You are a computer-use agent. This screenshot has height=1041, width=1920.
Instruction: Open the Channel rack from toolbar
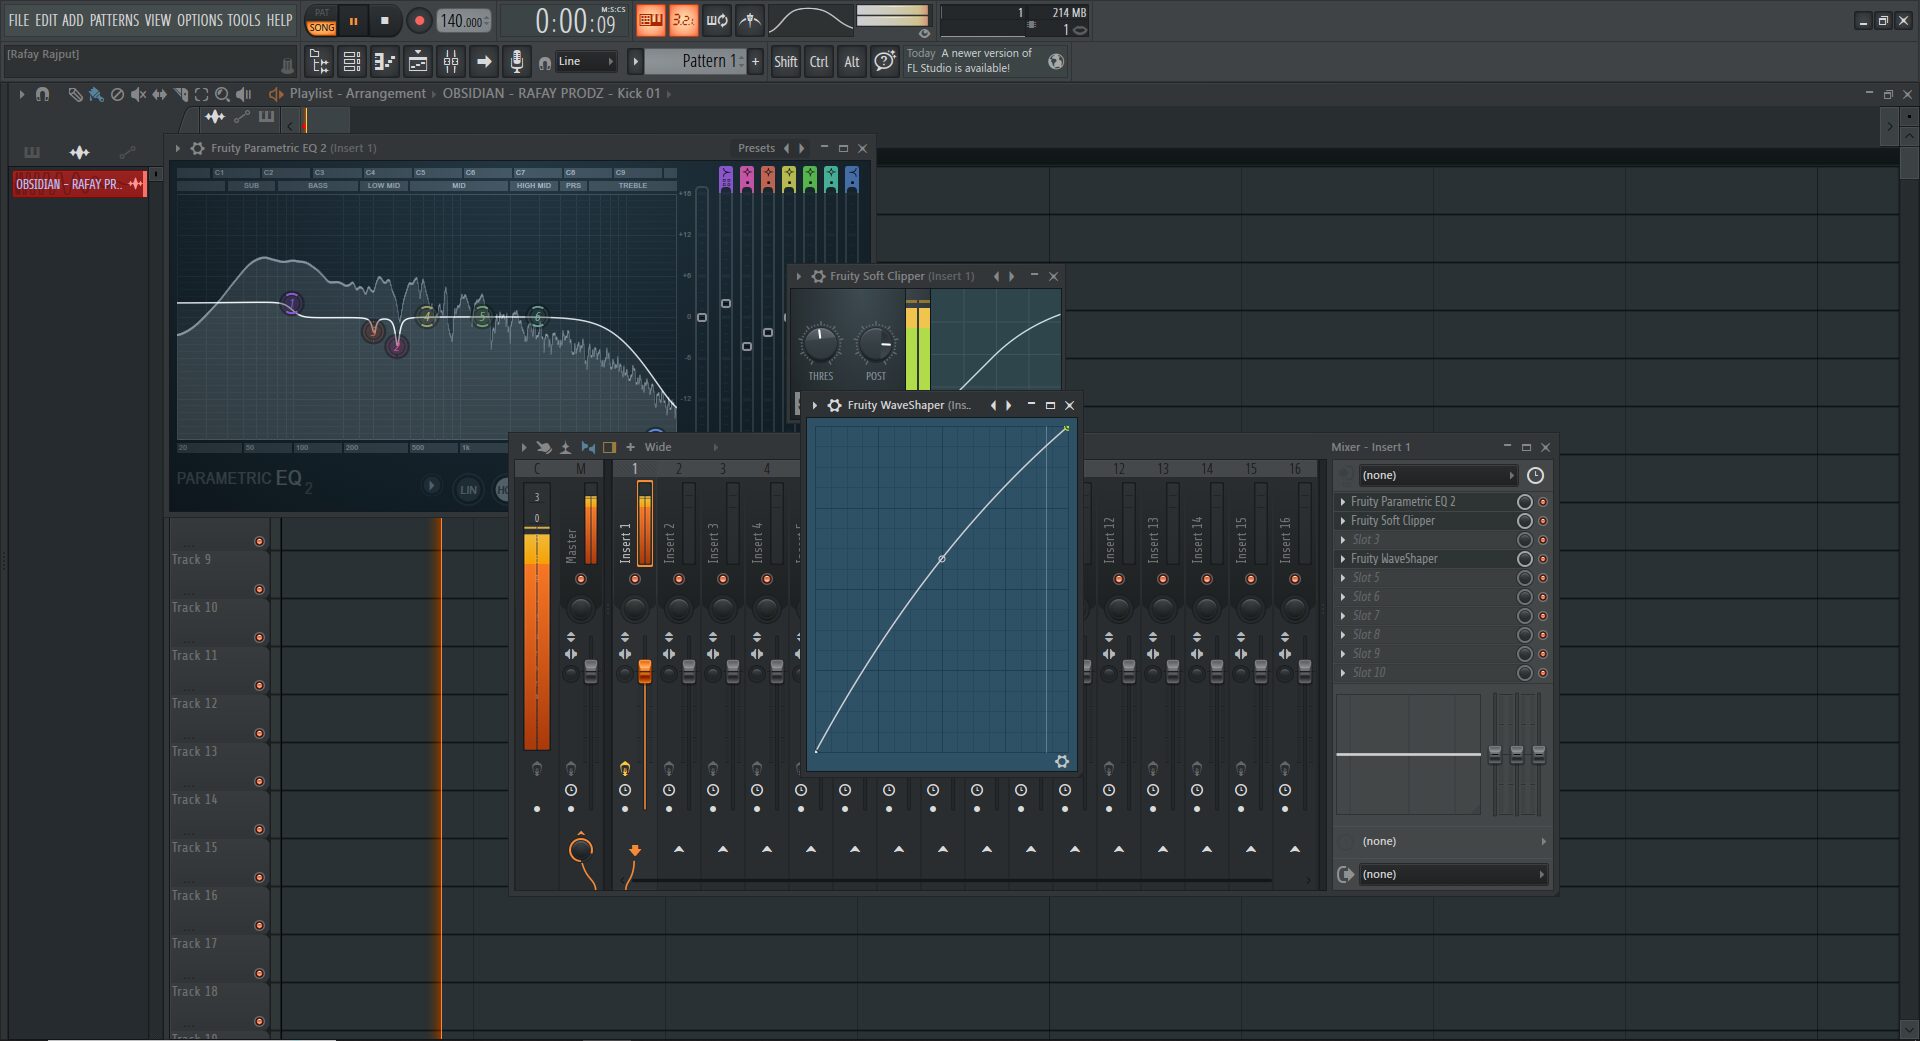pyautogui.click(x=352, y=62)
